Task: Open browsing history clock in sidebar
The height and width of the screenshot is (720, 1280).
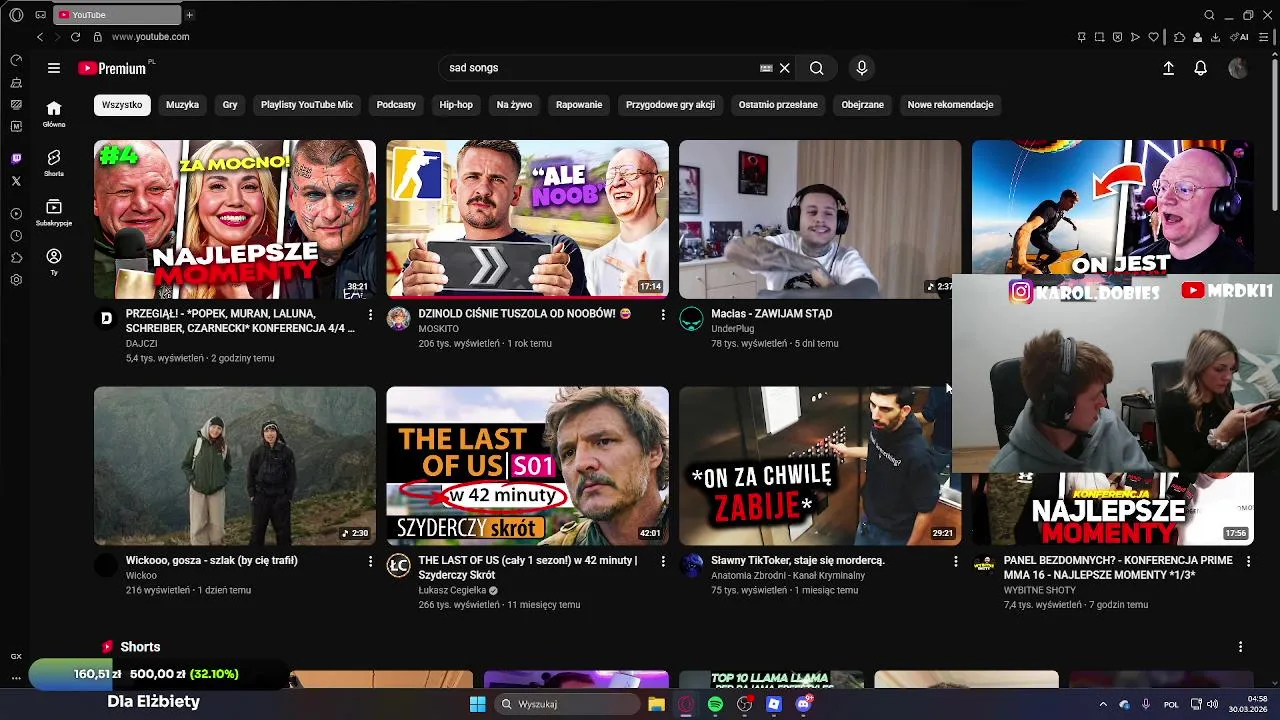Action: (16, 236)
